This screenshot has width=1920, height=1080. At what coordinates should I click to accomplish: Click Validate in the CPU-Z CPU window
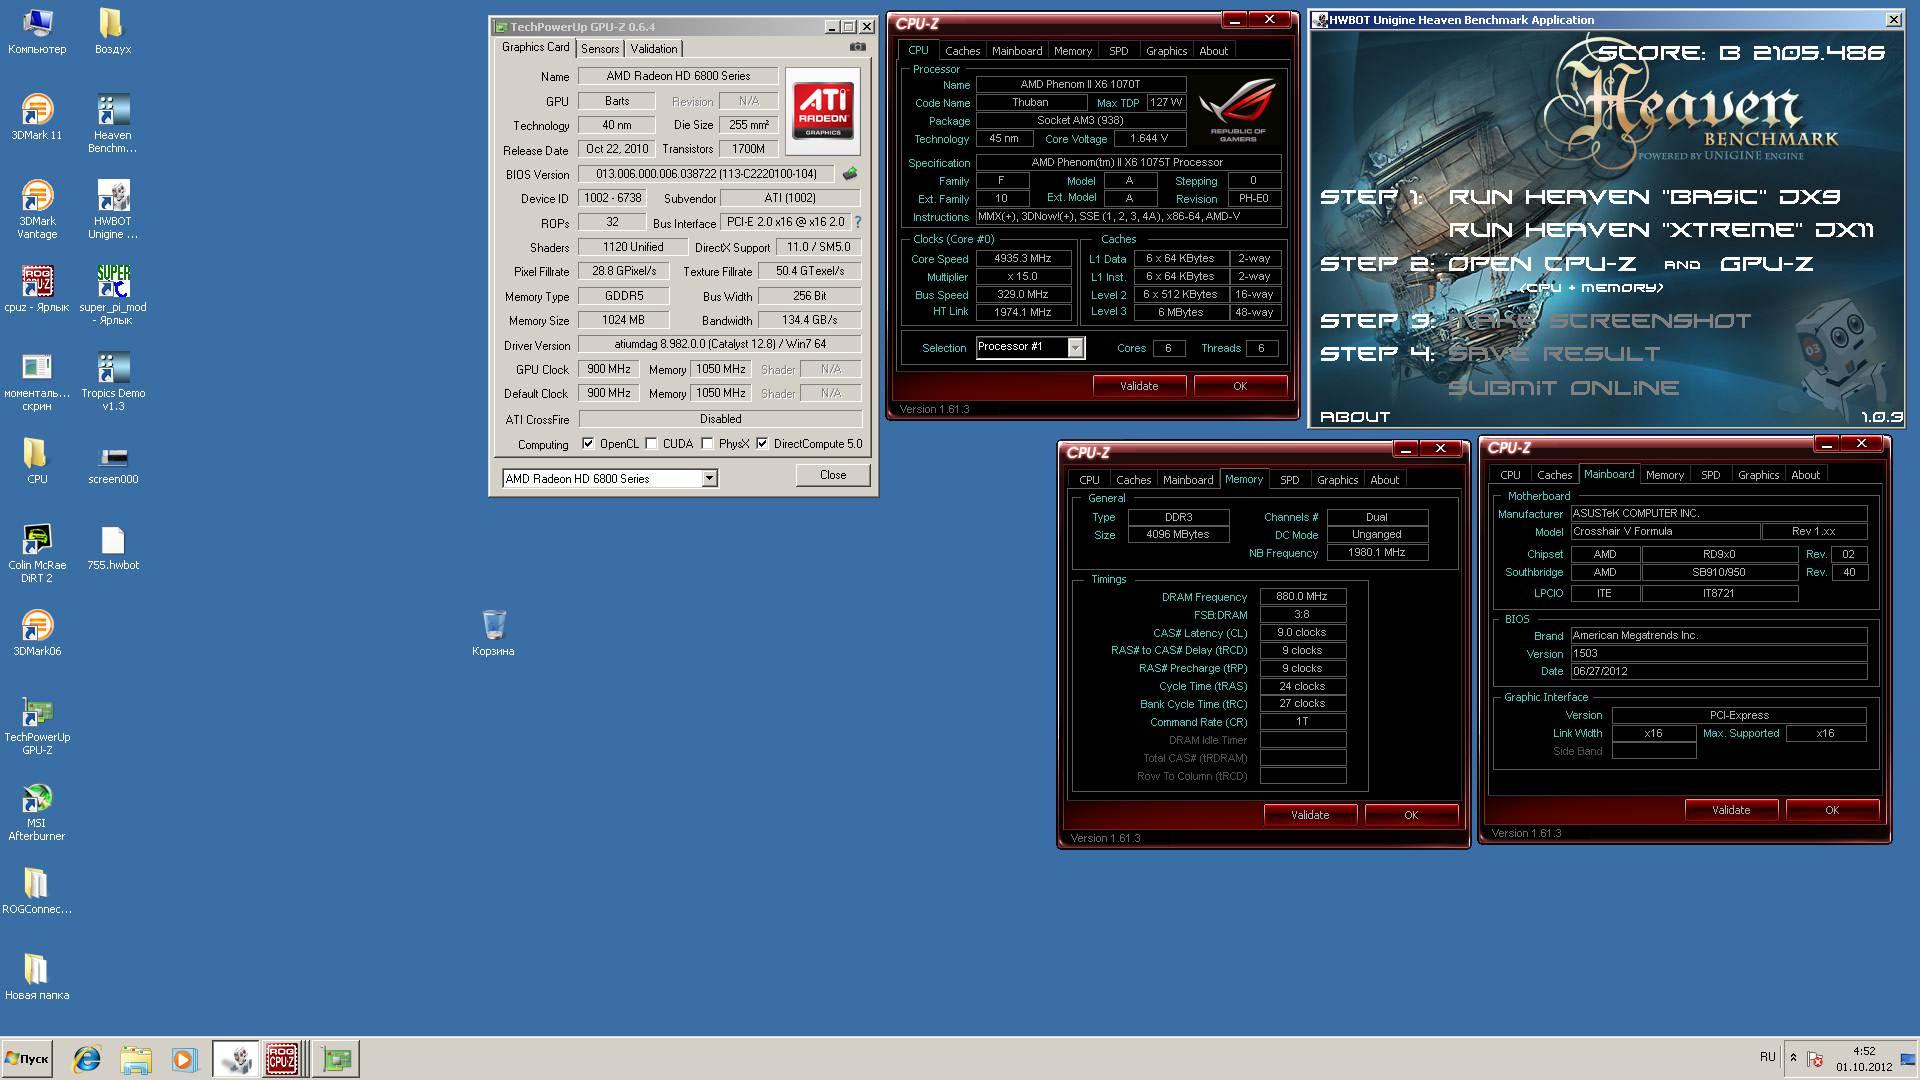tap(1139, 386)
